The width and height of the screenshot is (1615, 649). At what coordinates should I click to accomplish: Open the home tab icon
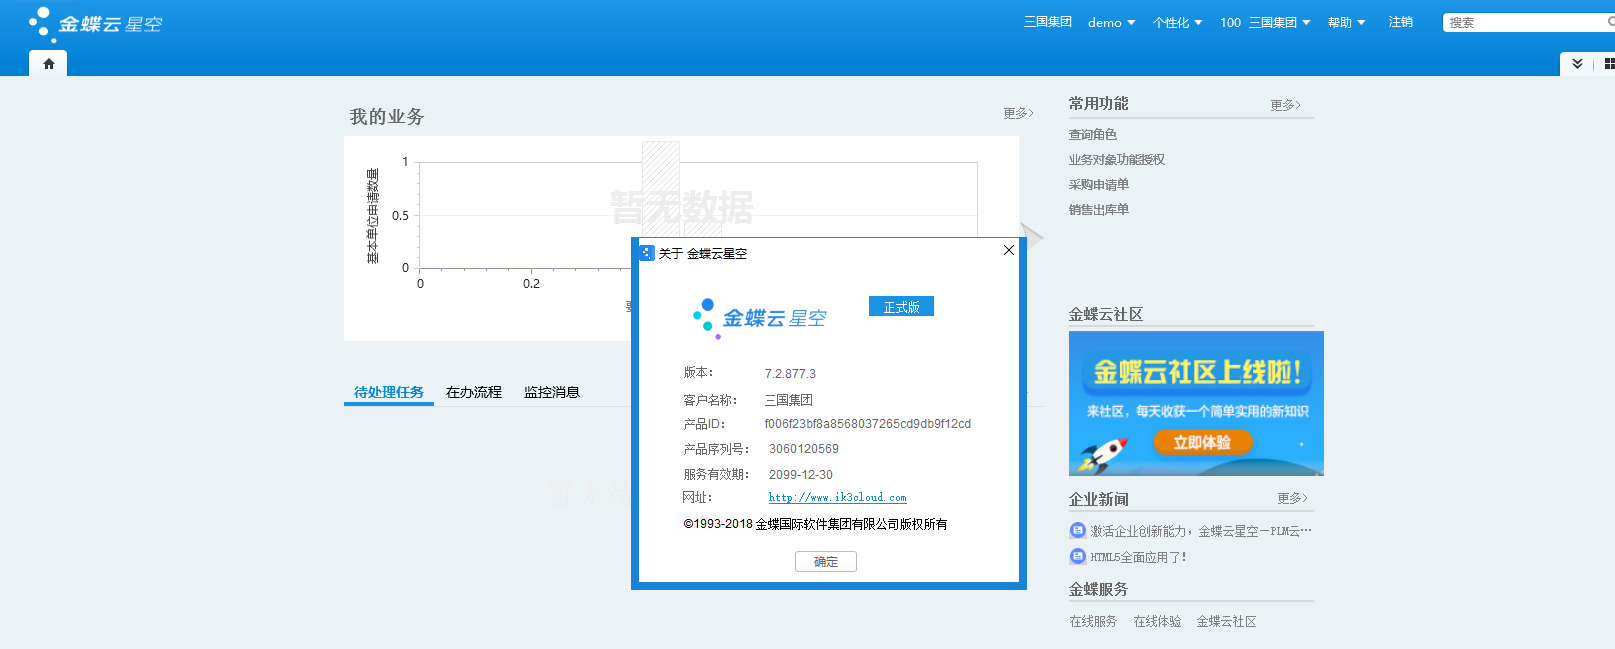click(x=48, y=63)
